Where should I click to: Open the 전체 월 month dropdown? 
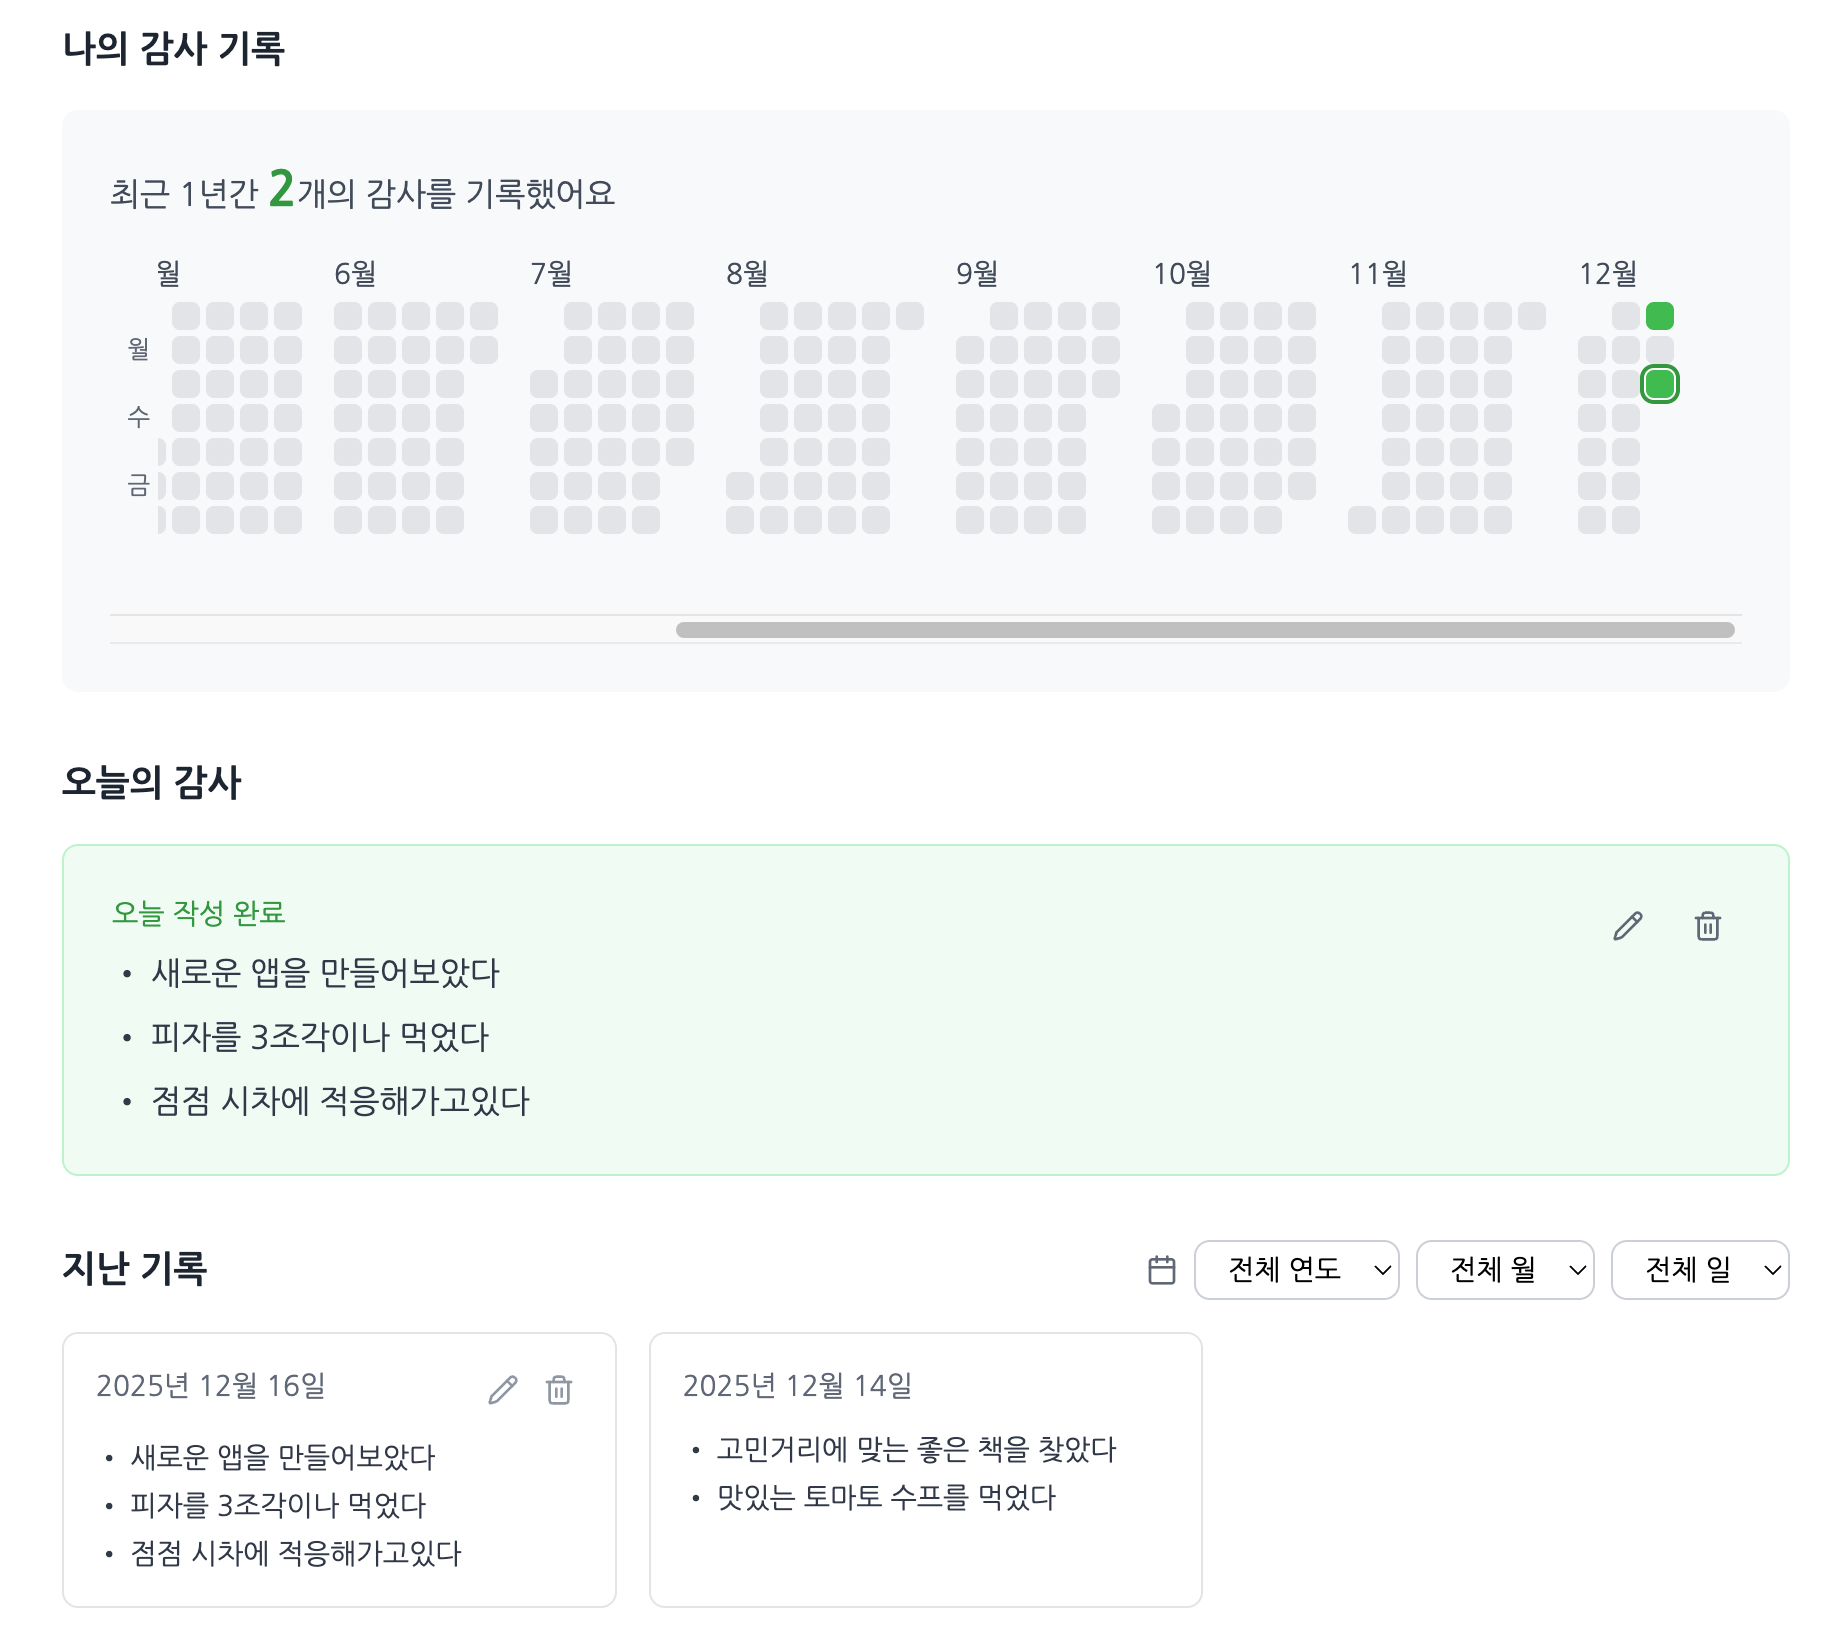point(1505,1270)
